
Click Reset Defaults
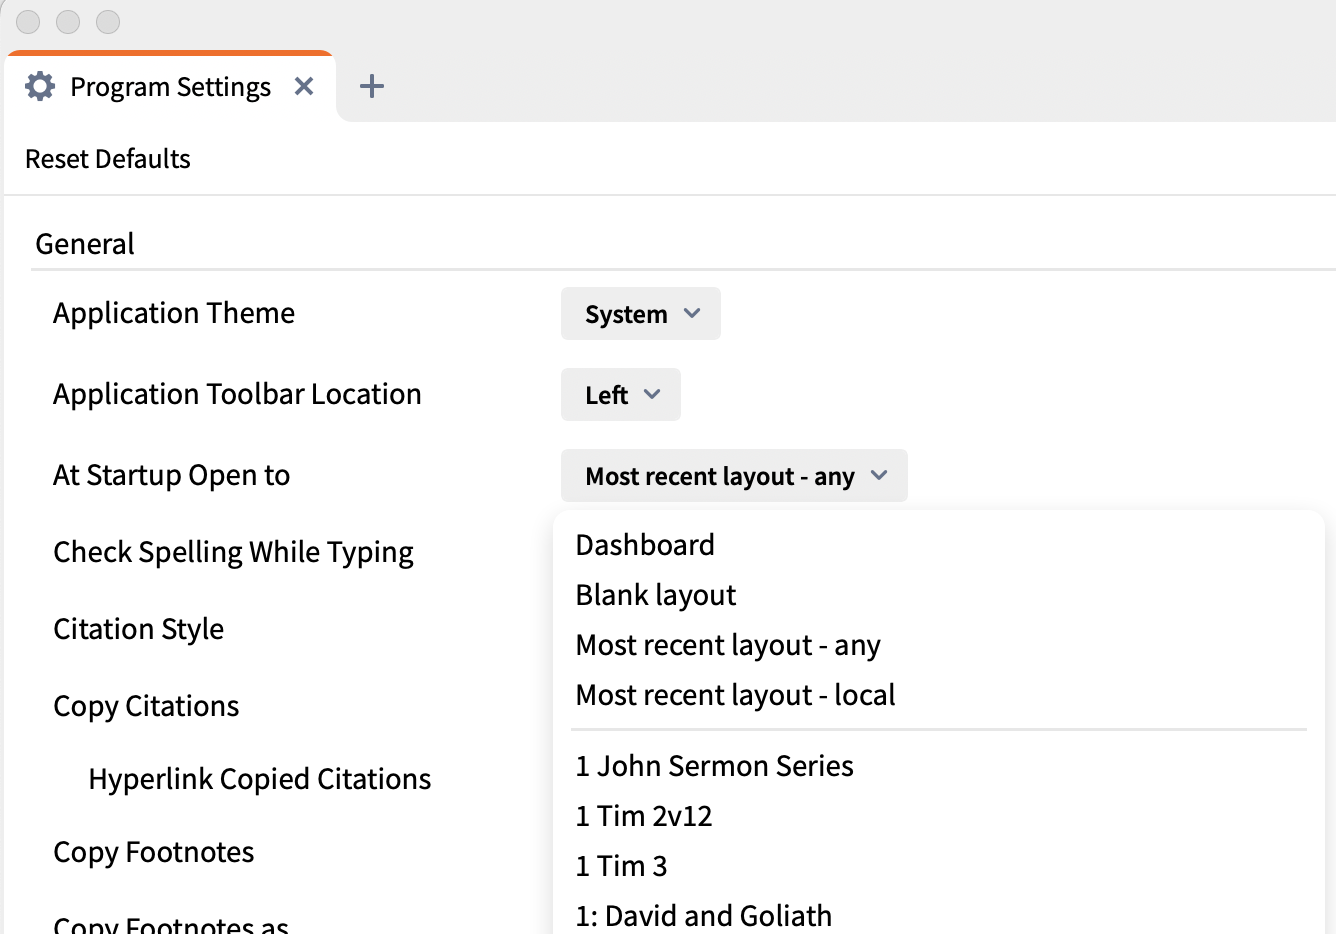(x=108, y=159)
